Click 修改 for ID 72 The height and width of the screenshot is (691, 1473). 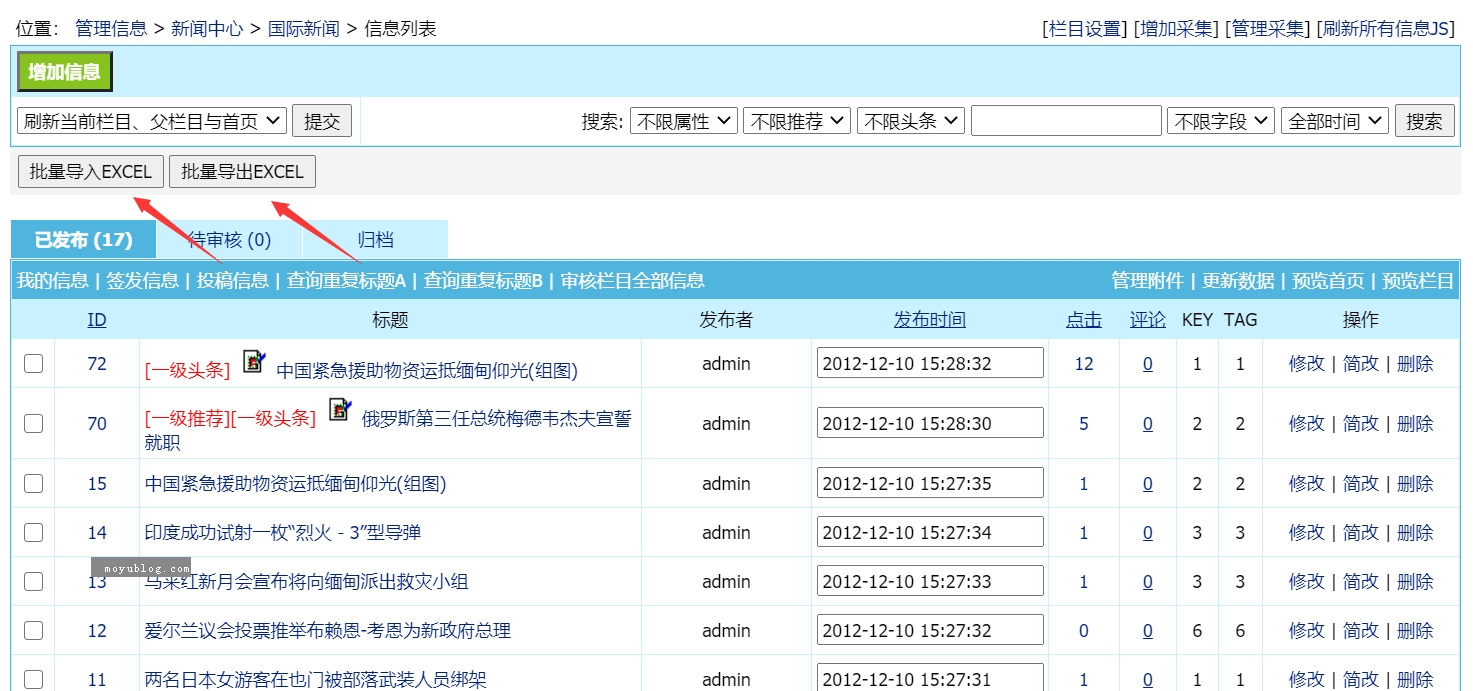click(1307, 363)
